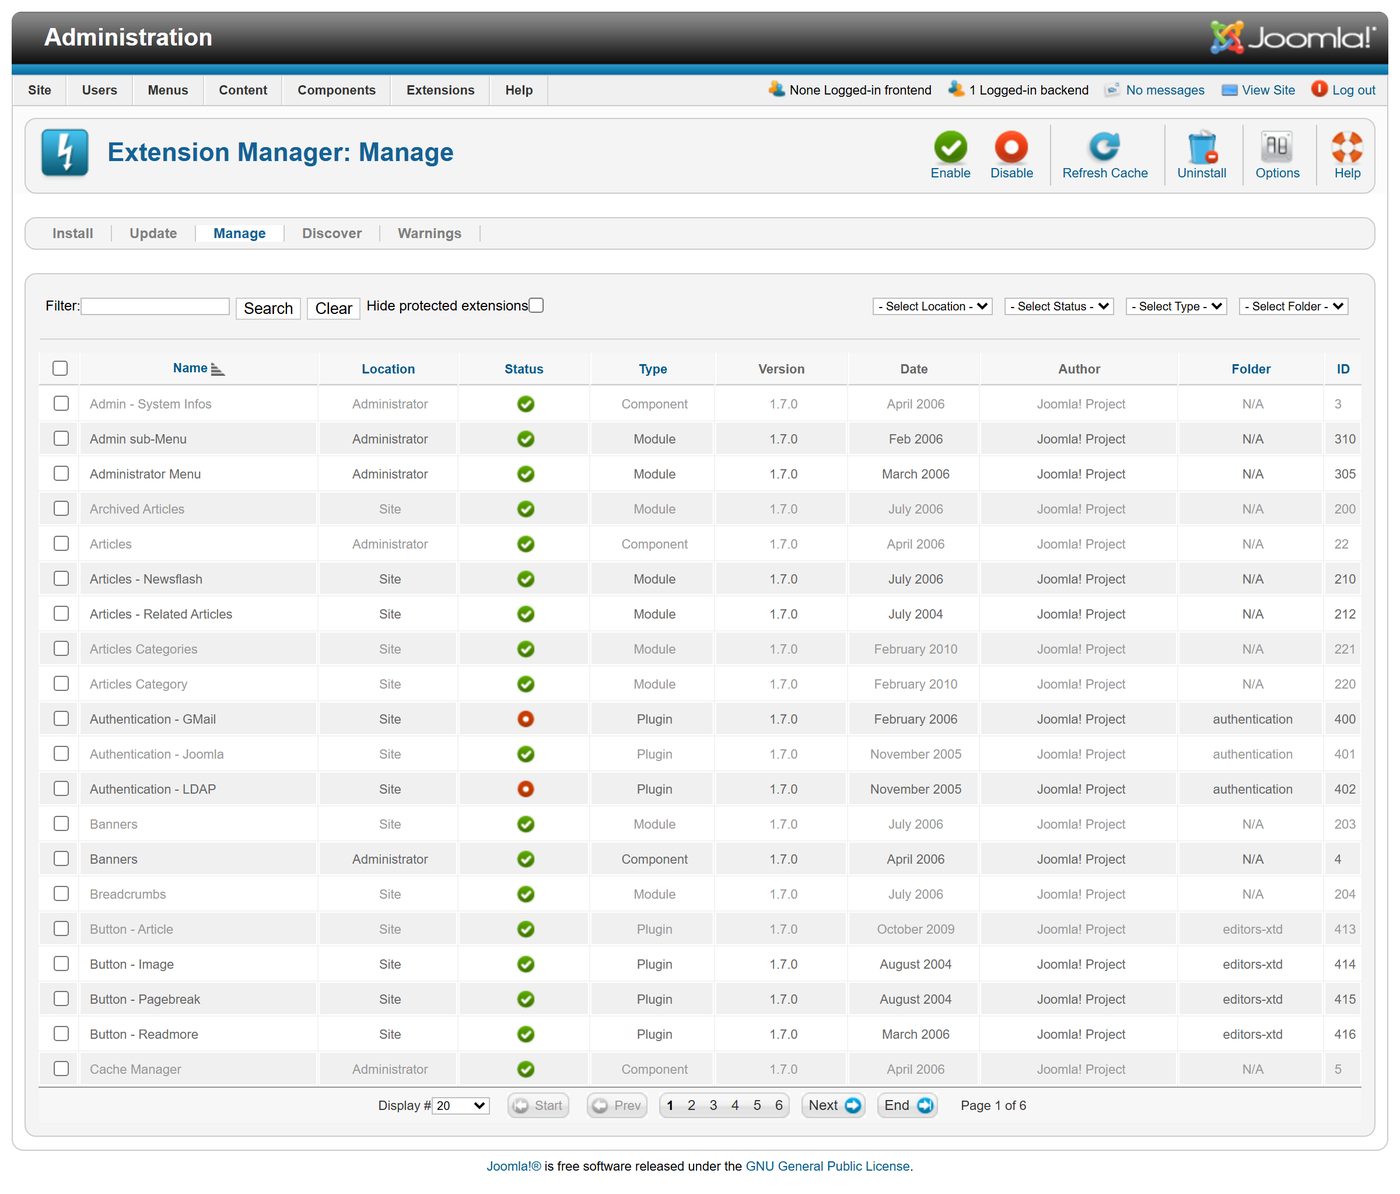Toggle status icon for Articles - Newsflash
Viewport: 1400px width, 1194px height.
click(525, 579)
